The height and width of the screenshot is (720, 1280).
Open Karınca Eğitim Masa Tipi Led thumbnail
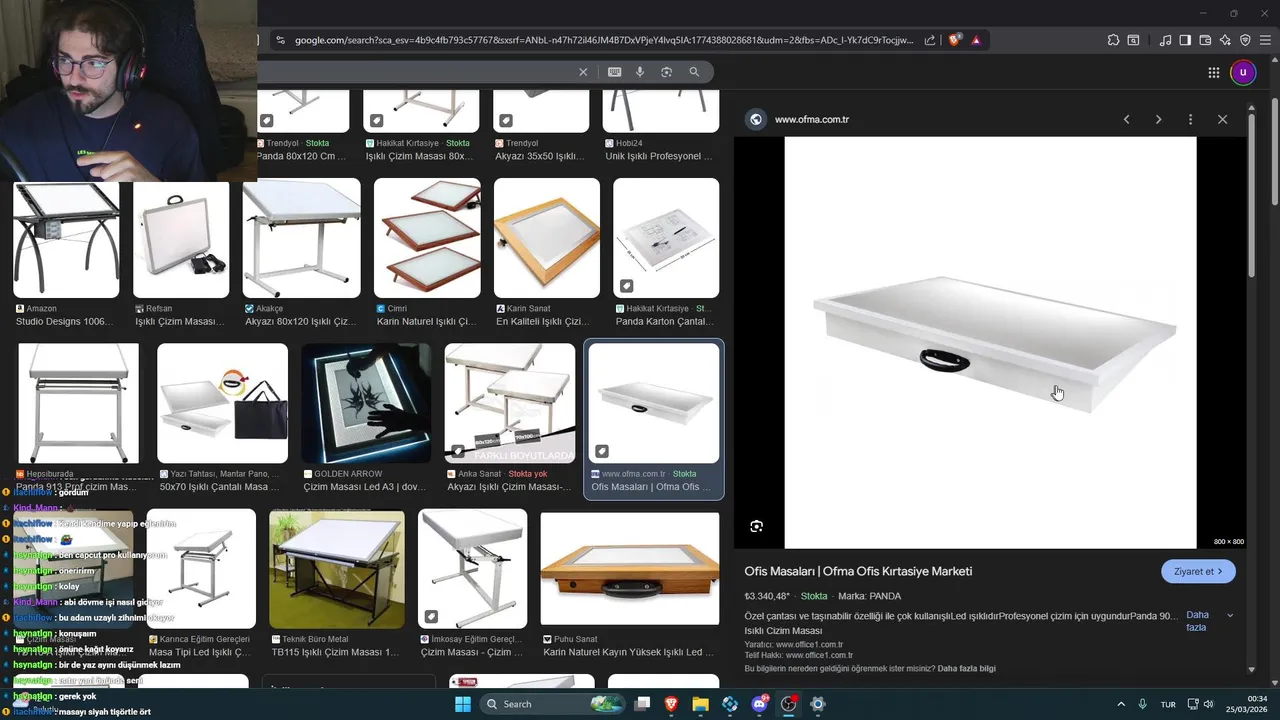coord(201,569)
